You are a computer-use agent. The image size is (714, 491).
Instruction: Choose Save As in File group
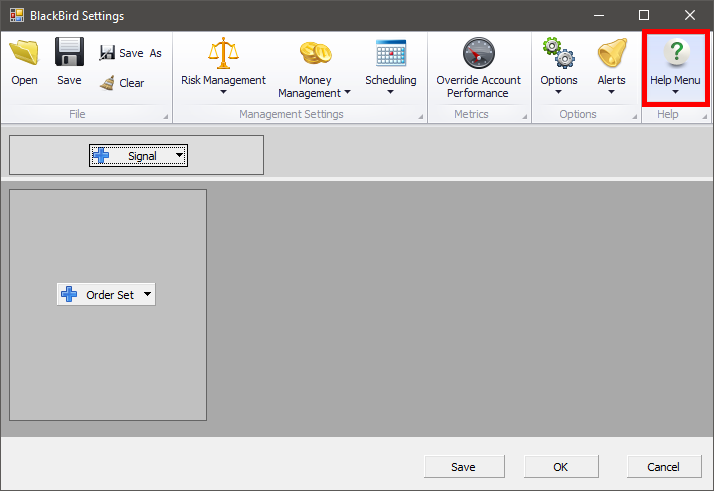tap(131, 53)
